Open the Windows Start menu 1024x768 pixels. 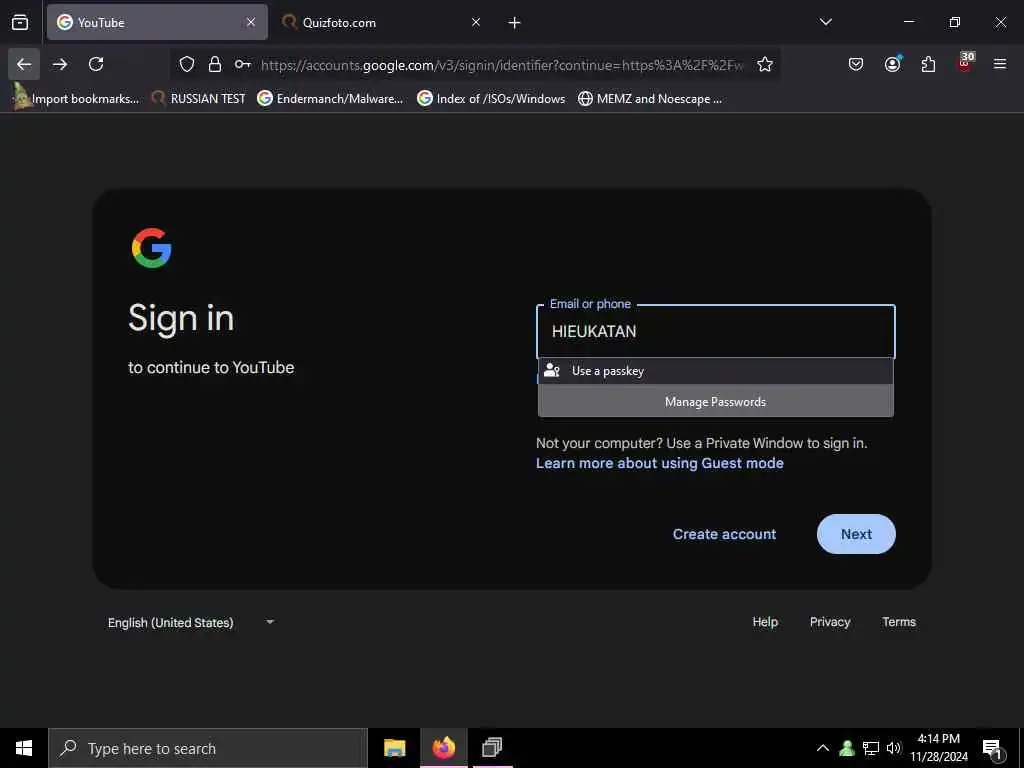(x=24, y=748)
